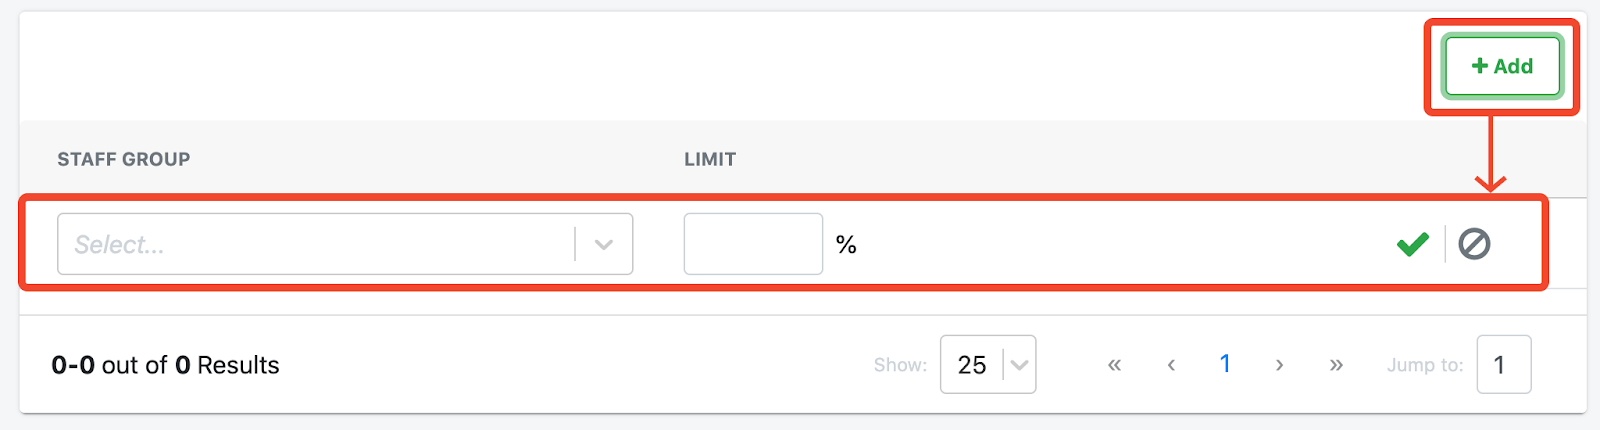
Task: Open the Show 25 page-size dropdown
Action: (x=988, y=365)
